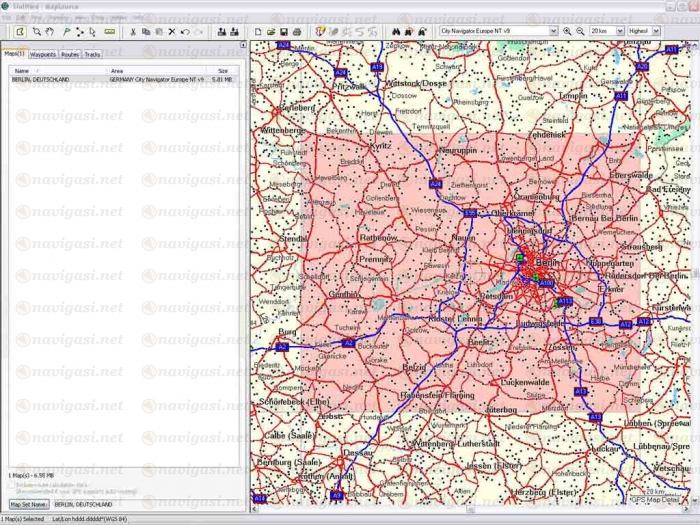Click the Delete X icon
Image resolution: width=700 pixels, height=525 pixels.
point(172,32)
